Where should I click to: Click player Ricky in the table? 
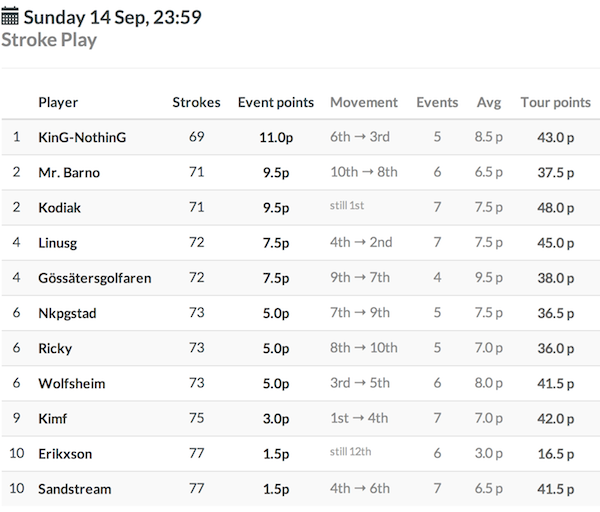tap(55, 348)
